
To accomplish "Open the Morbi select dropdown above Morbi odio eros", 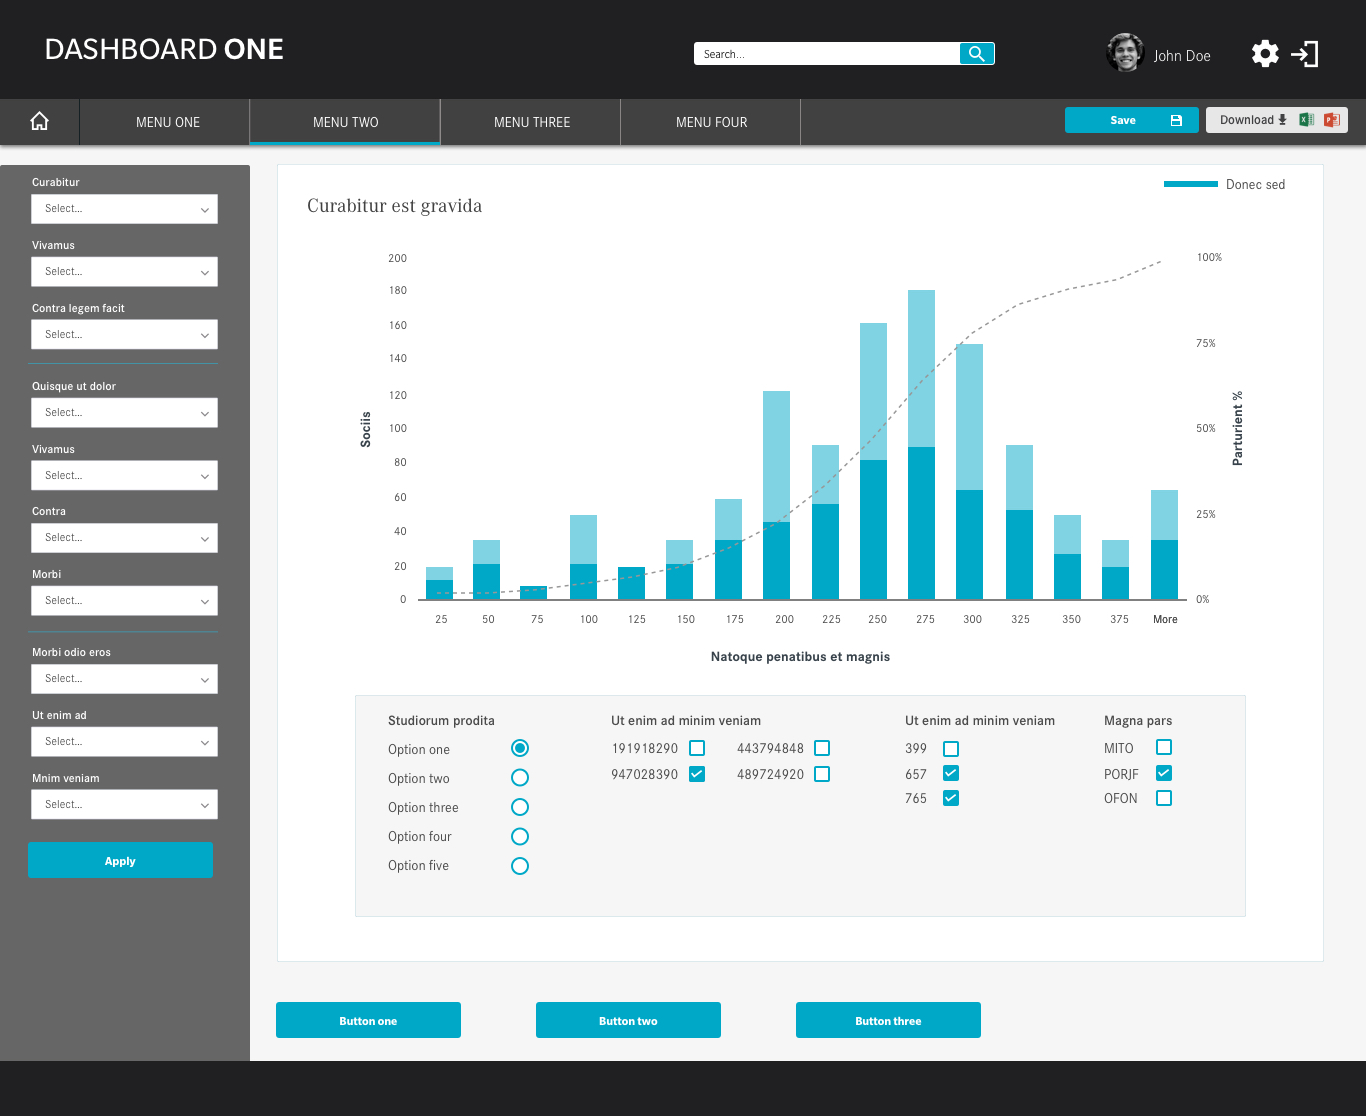I will tap(124, 601).
